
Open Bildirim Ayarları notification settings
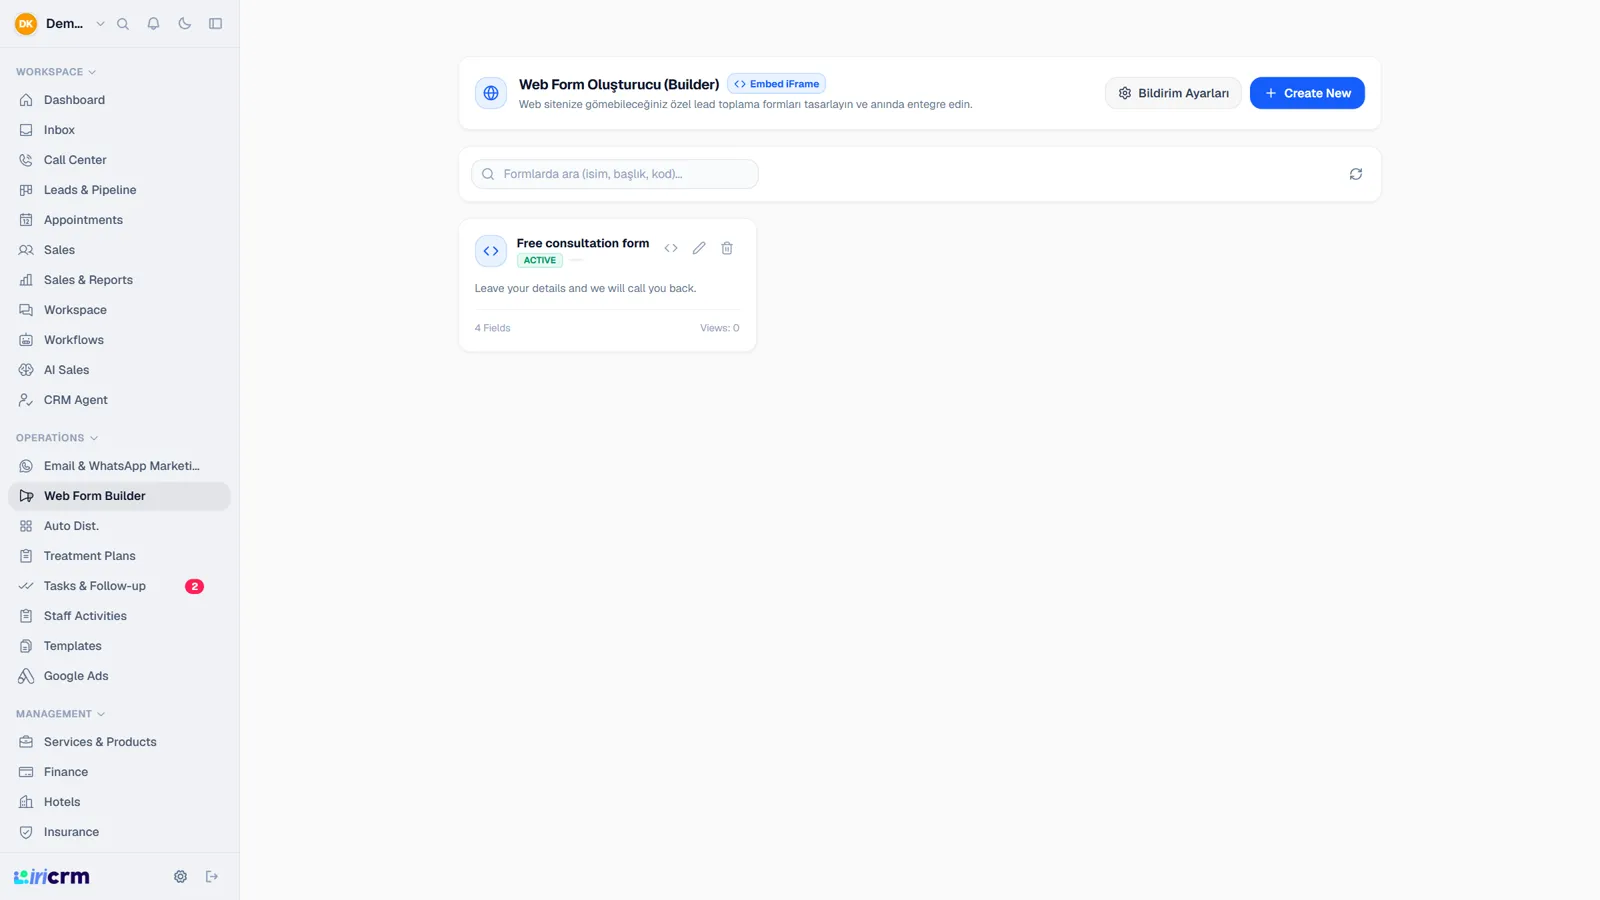point(1173,93)
